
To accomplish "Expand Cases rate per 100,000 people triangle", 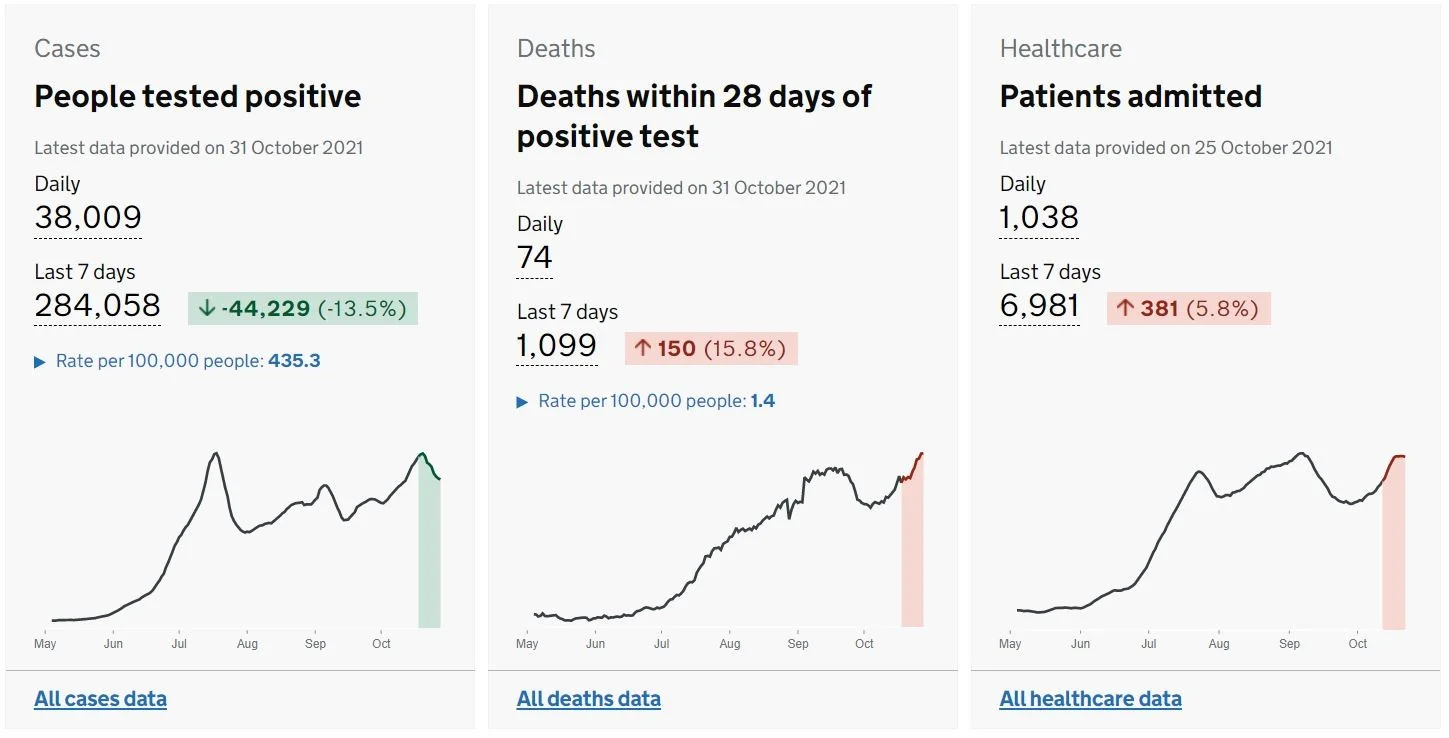I will click(40, 362).
